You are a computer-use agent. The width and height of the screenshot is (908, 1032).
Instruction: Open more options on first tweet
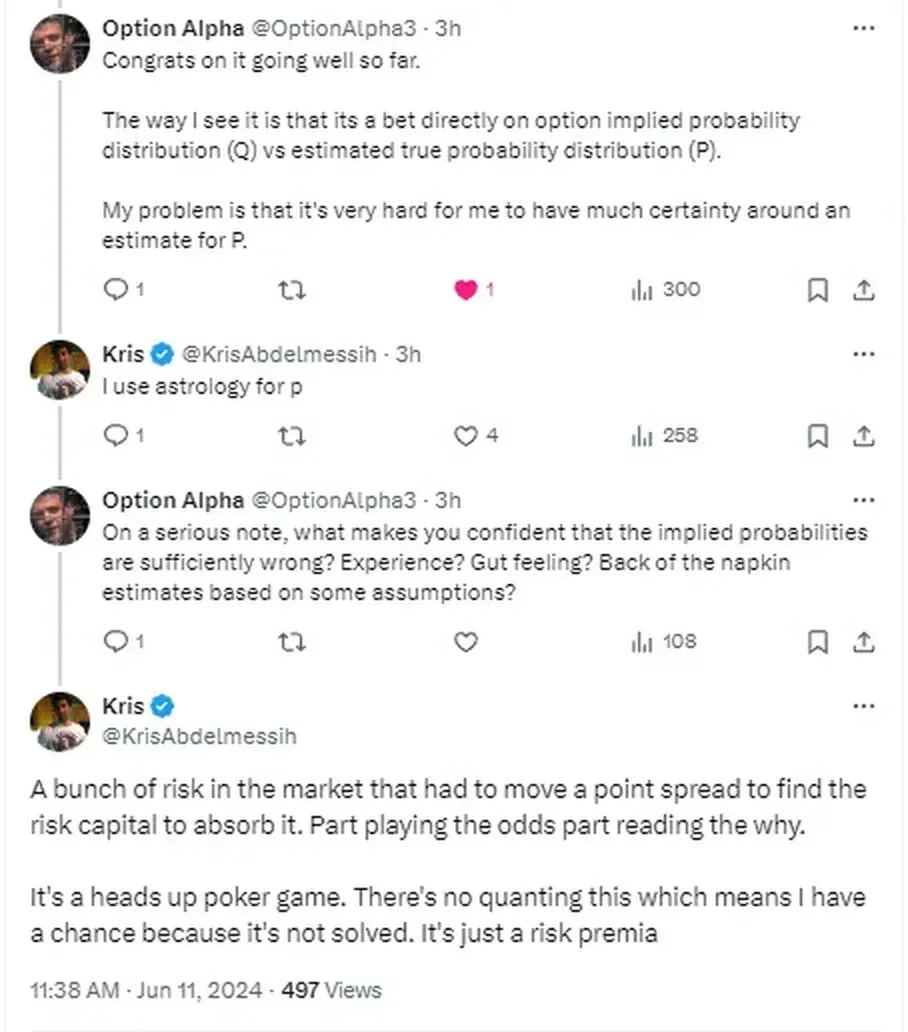[863, 28]
